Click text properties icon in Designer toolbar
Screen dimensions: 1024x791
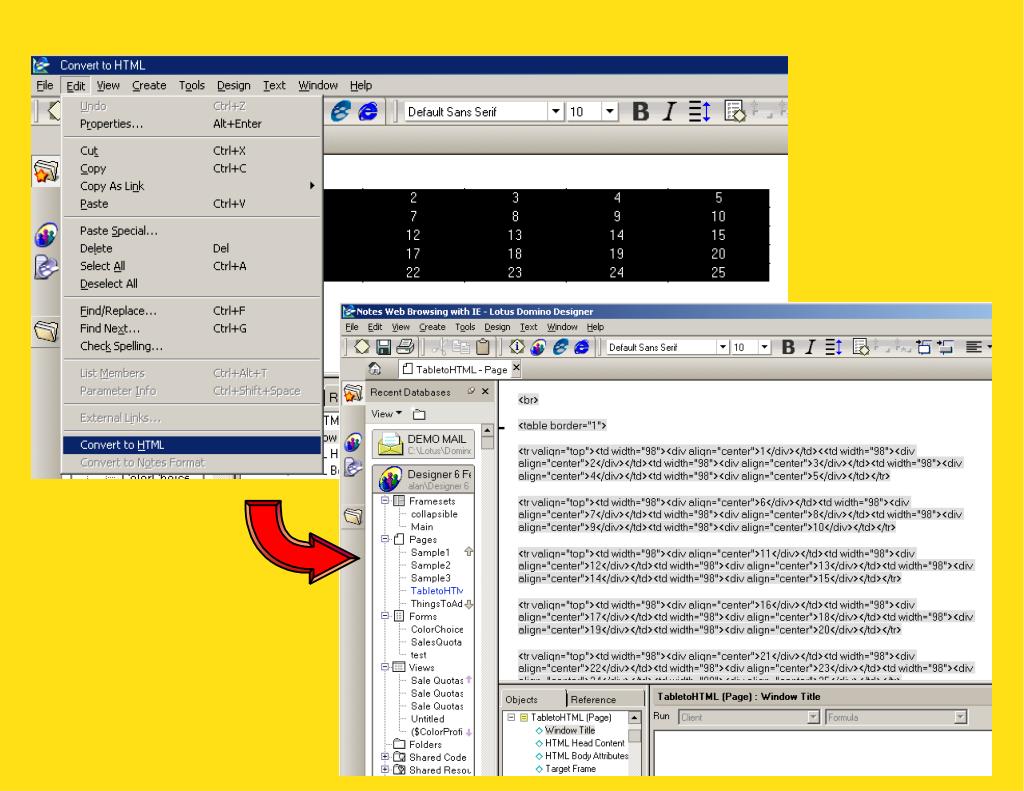pyautogui.click(x=861, y=347)
